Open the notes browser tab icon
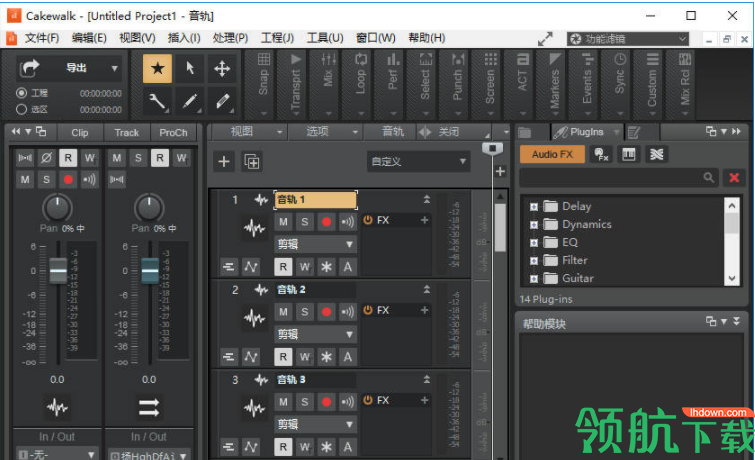The width and height of the screenshot is (755, 460). (634, 132)
